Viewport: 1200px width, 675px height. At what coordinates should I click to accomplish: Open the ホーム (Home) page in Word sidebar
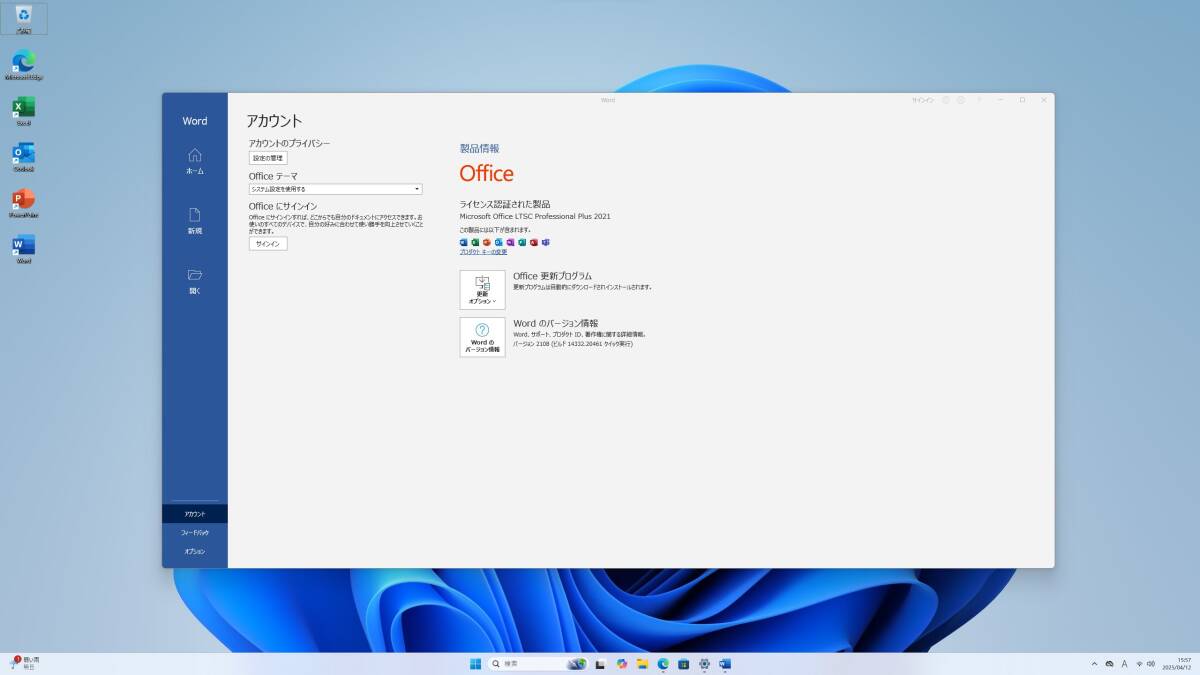195,161
